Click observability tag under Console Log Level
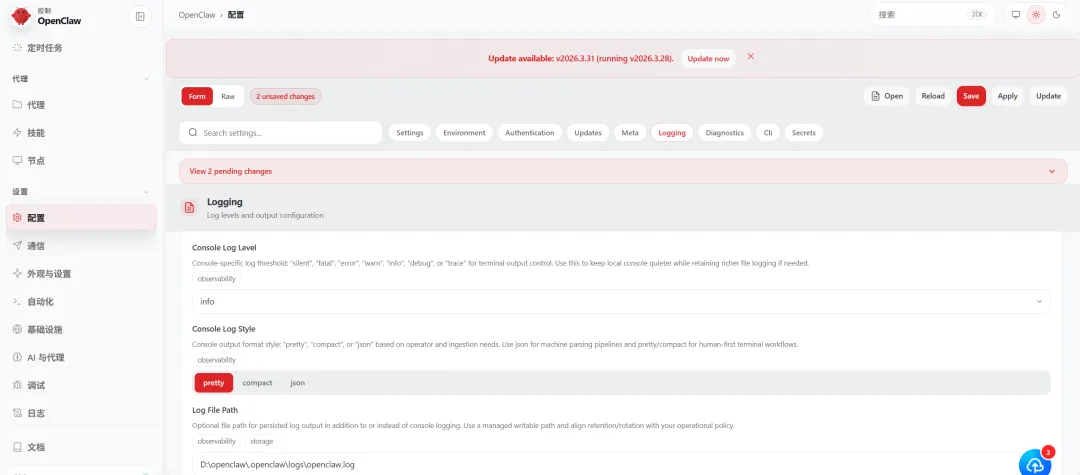 (x=216, y=279)
